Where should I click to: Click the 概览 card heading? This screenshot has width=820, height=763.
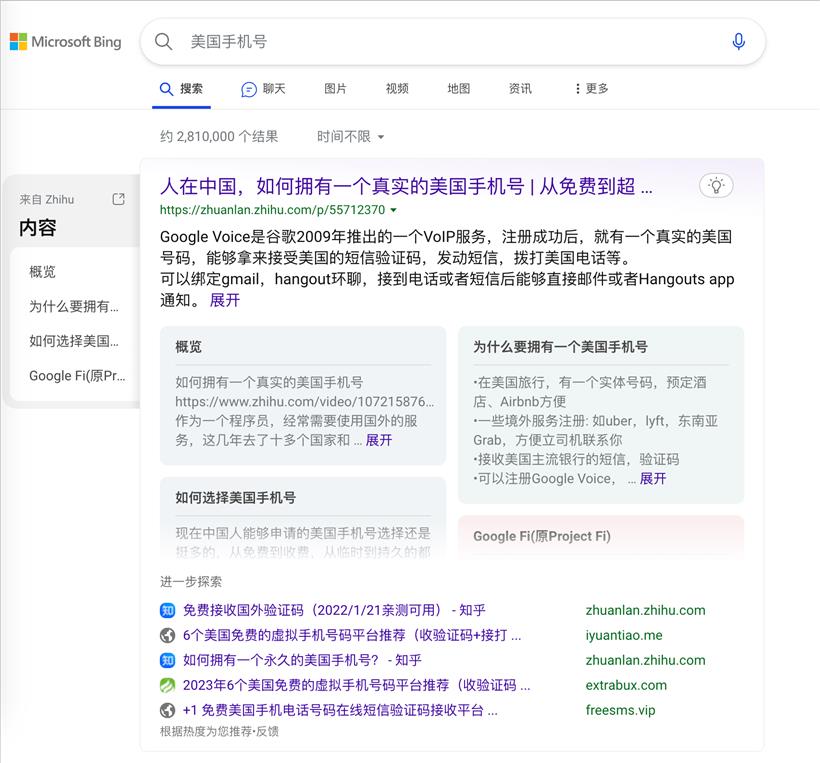pyautogui.click(x=189, y=347)
